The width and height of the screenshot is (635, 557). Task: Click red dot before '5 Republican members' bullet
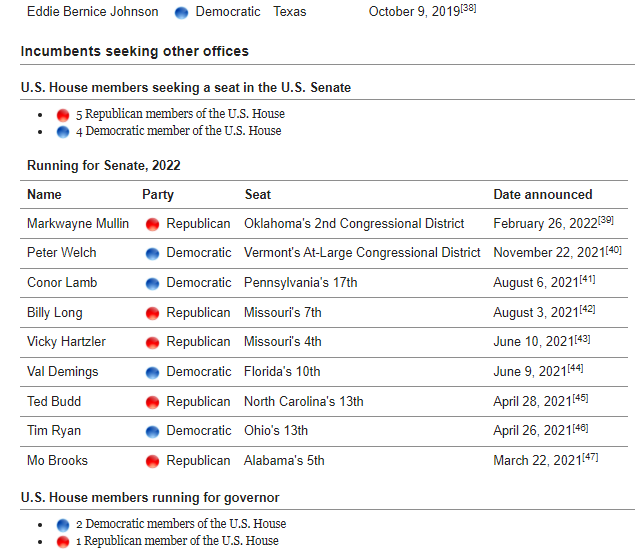pos(63,115)
